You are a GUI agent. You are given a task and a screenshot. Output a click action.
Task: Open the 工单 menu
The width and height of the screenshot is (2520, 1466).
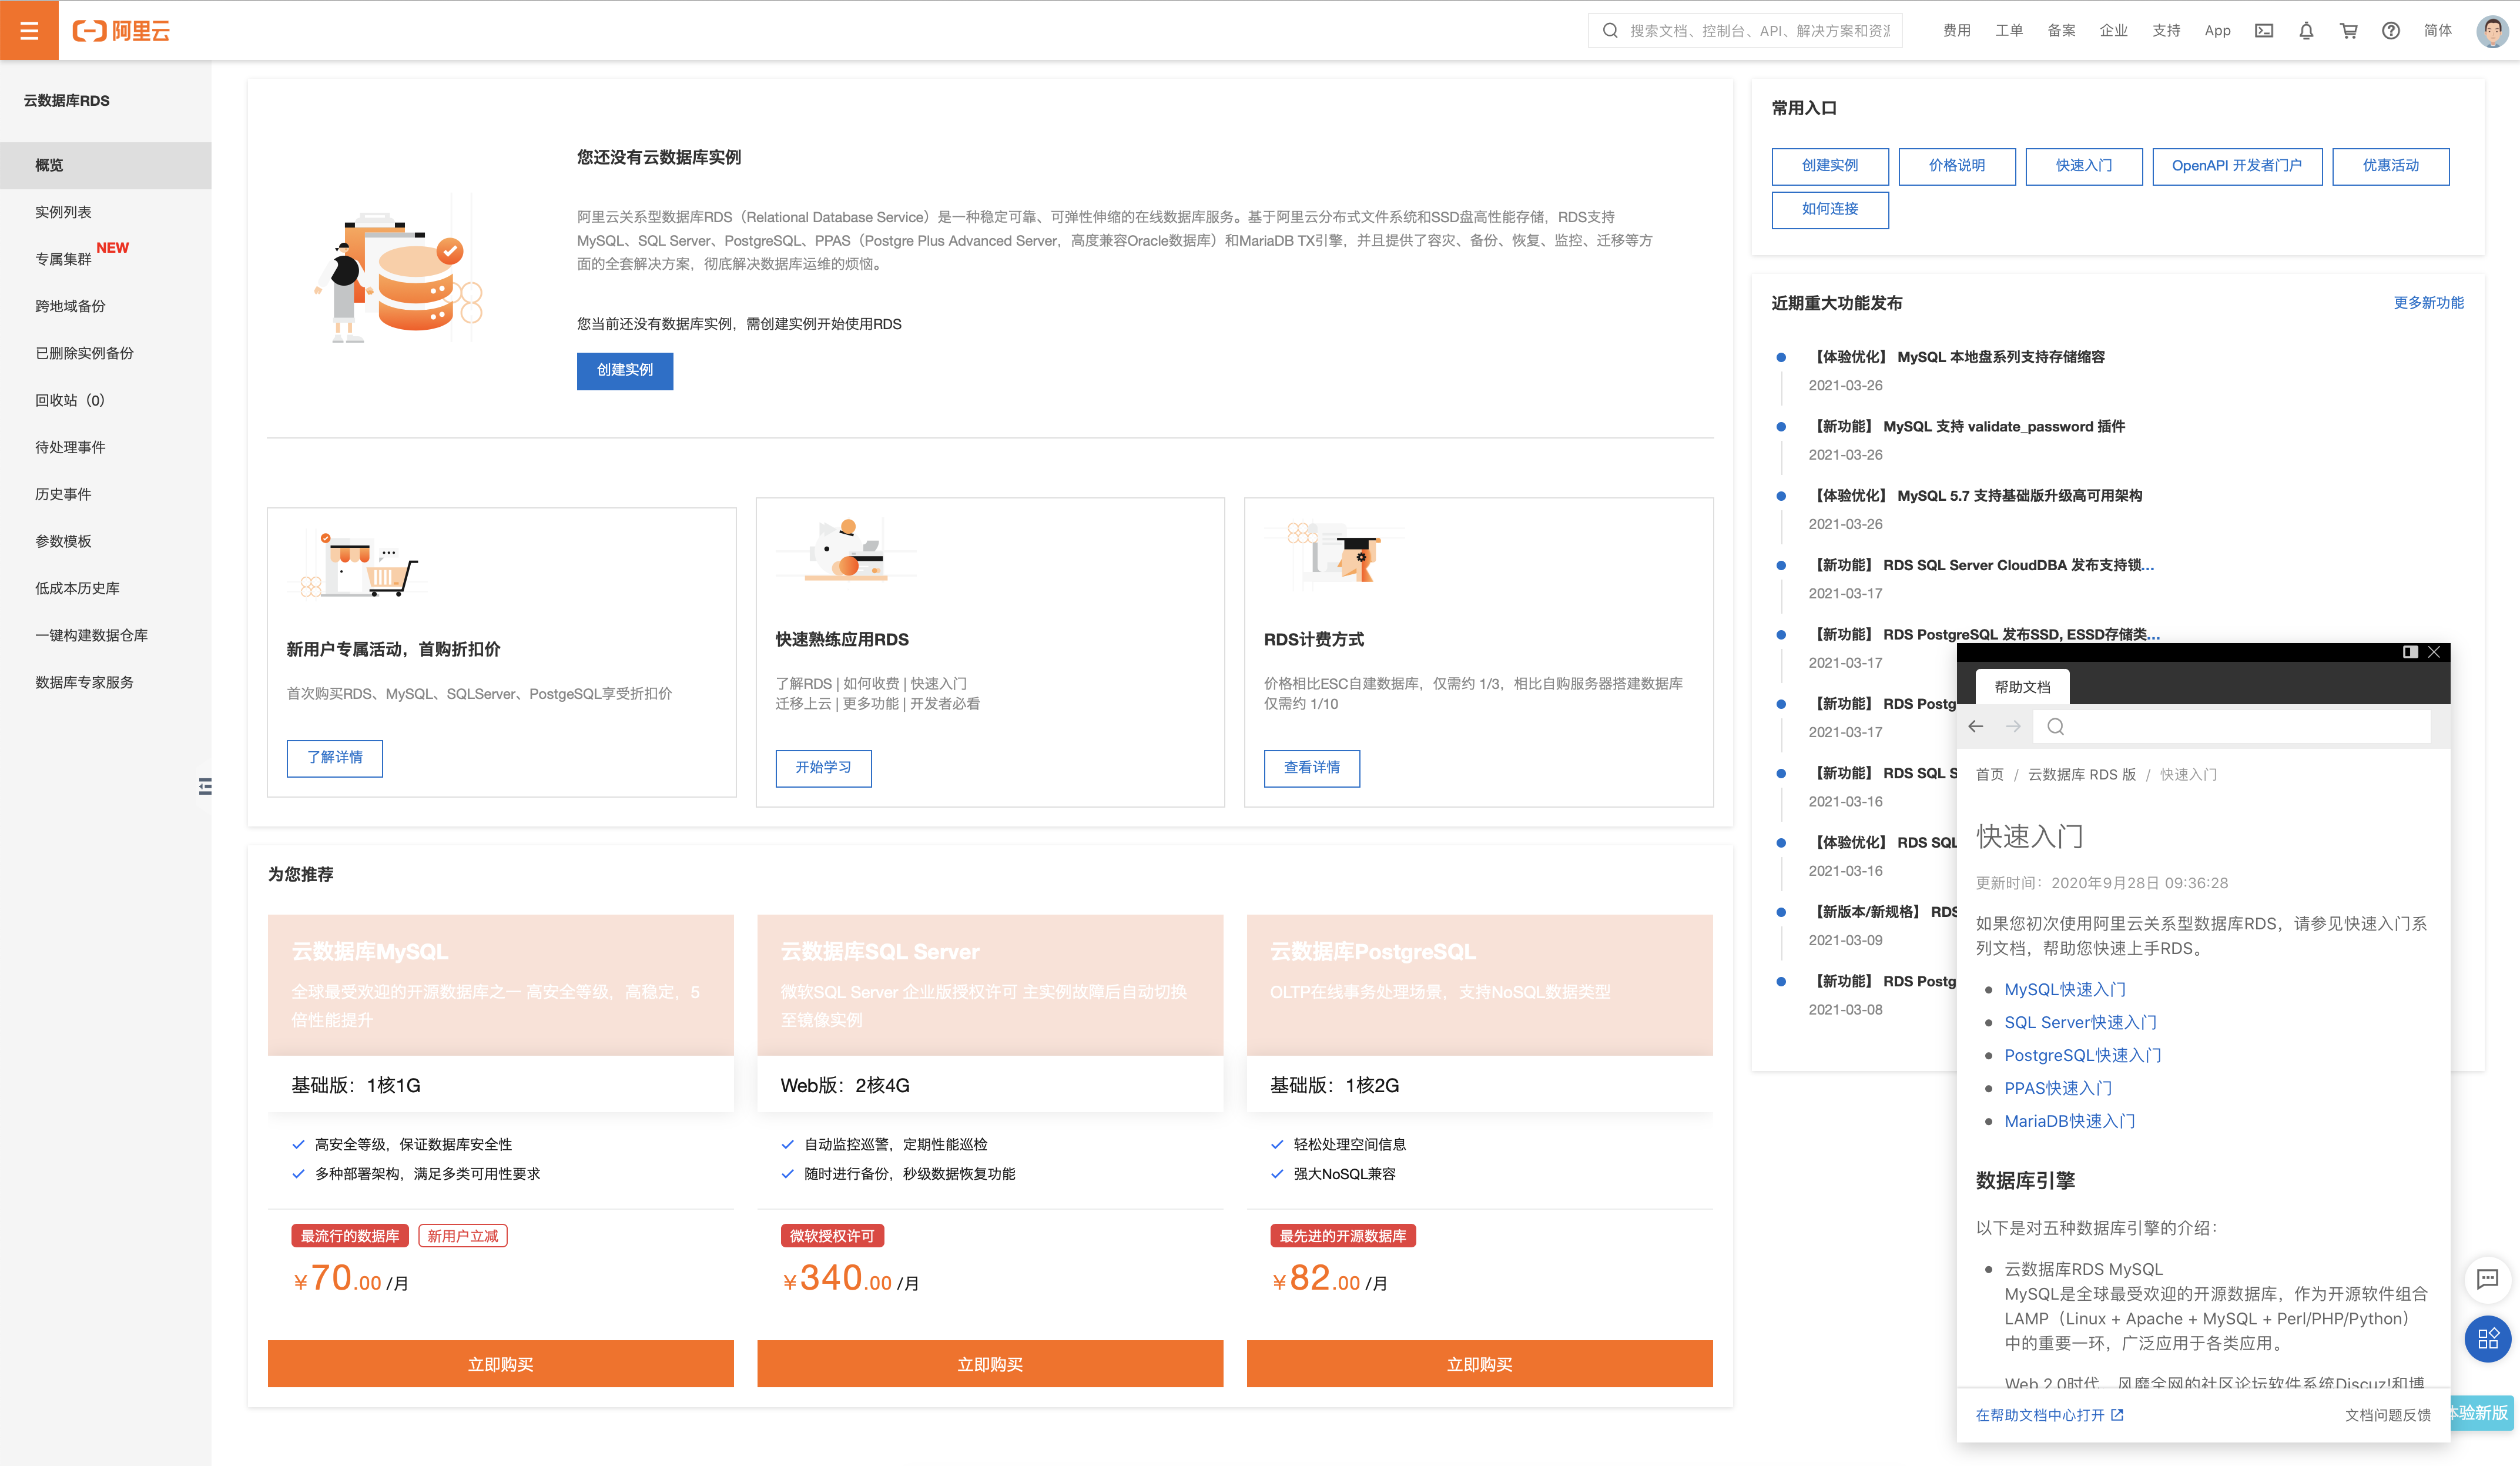click(x=2009, y=31)
